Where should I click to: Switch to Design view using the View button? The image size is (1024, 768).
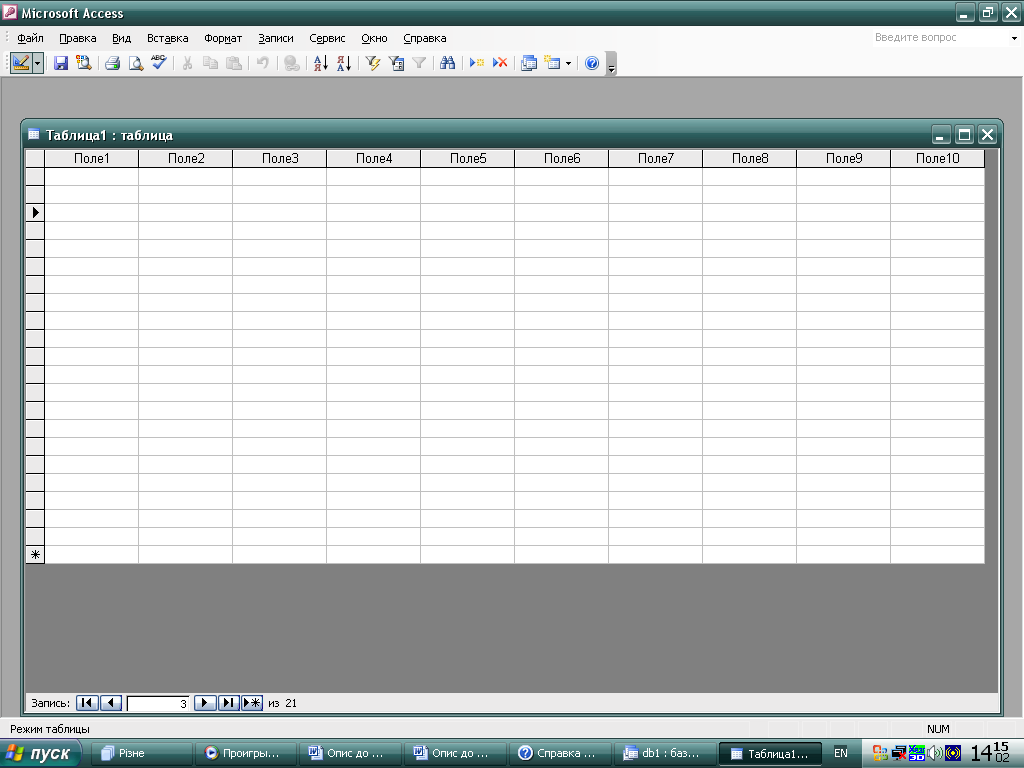click(x=21, y=63)
